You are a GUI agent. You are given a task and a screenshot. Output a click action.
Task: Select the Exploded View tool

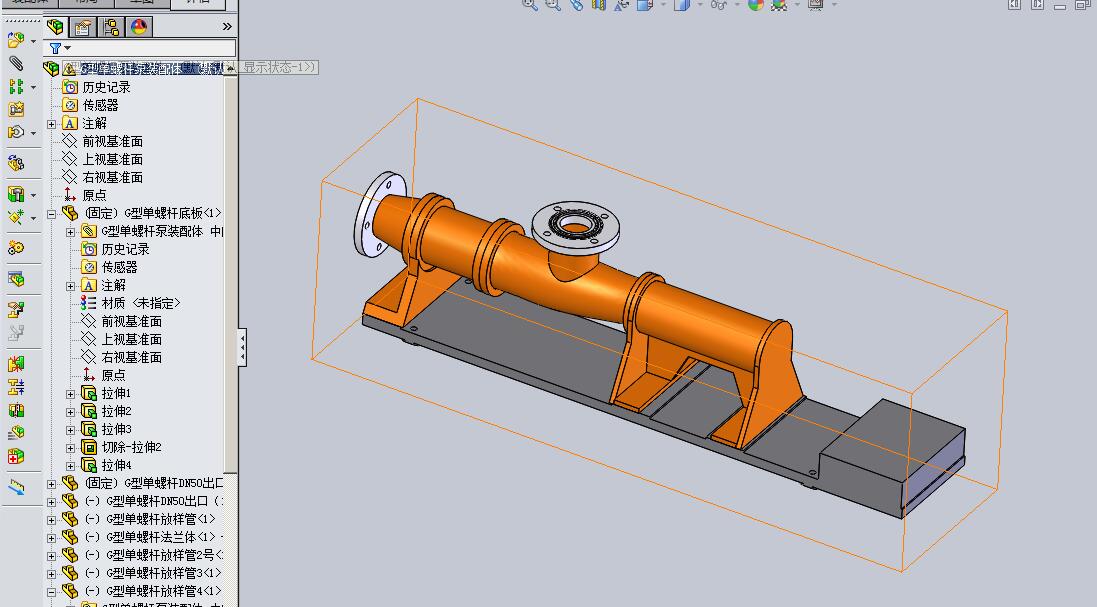[x=15, y=310]
